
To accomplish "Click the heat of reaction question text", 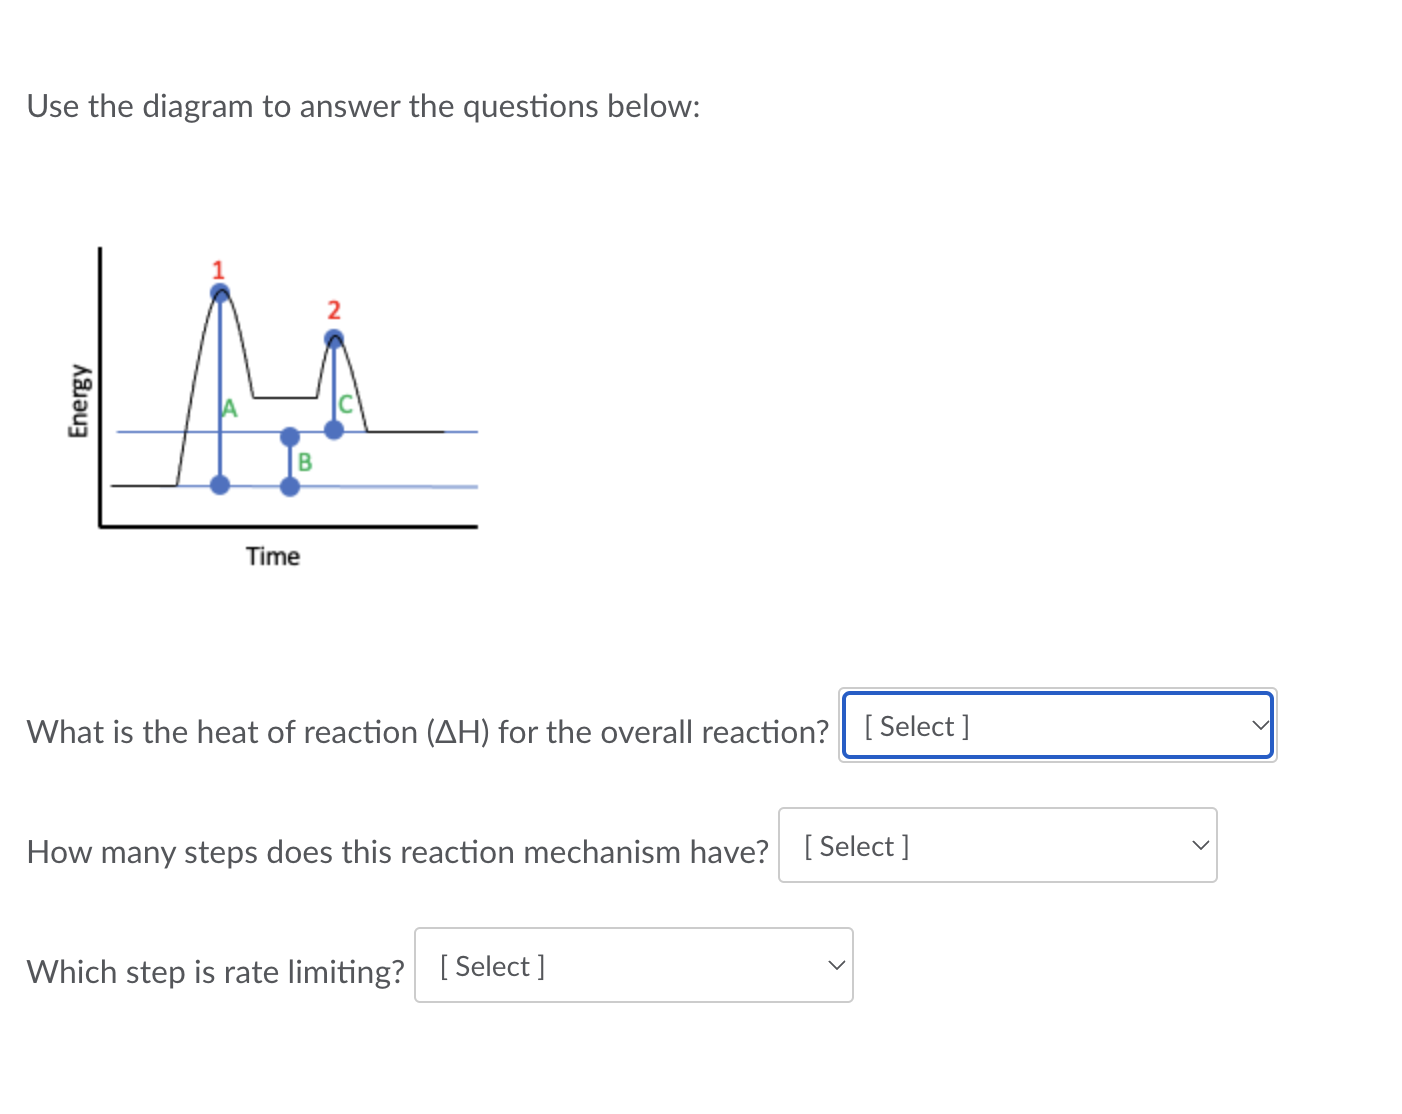I will tap(428, 732).
